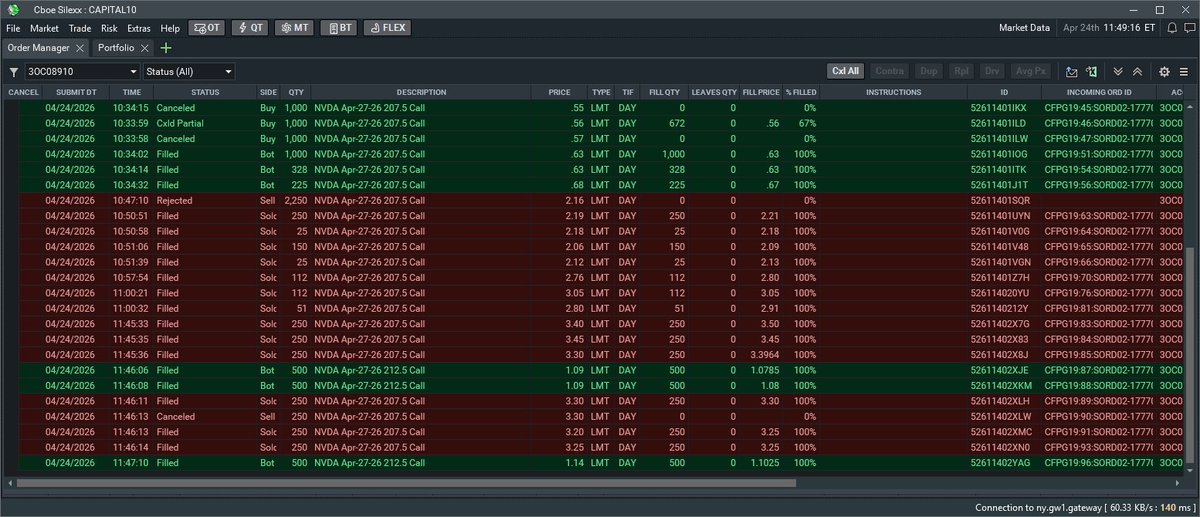1200x517 pixels.
Task: Add a new tab with the green plus
Action: coord(166,48)
